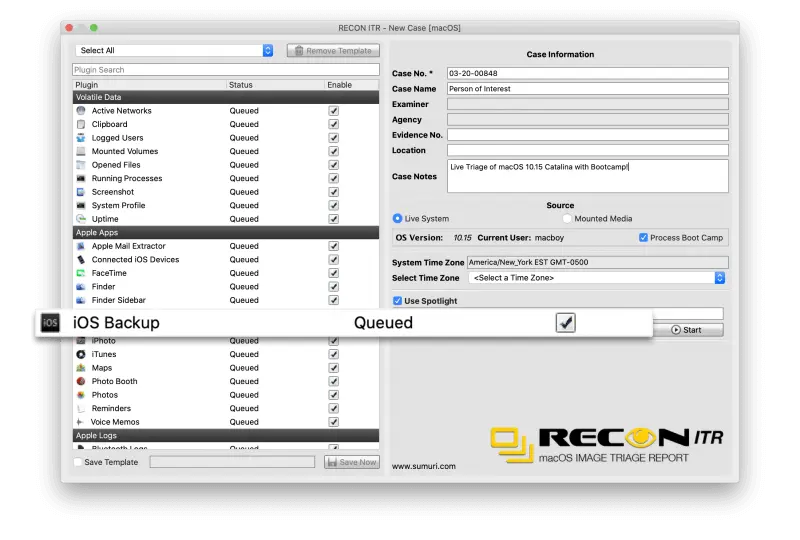800x540 pixels.
Task: Click the Connected iOS Devices icon
Action: click(81, 259)
